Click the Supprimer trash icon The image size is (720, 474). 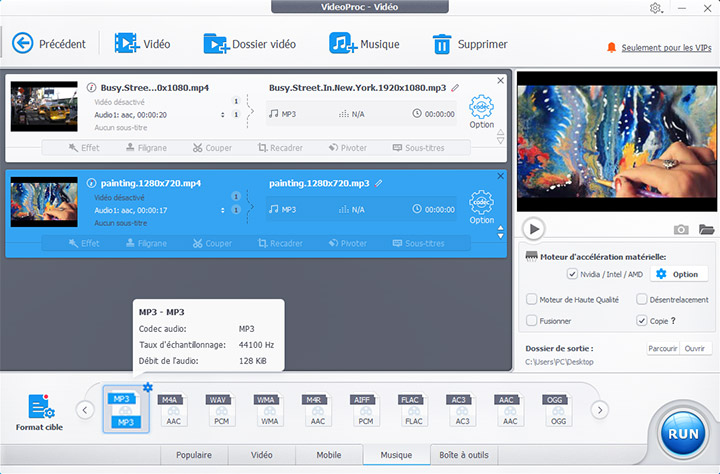(x=441, y=44)
